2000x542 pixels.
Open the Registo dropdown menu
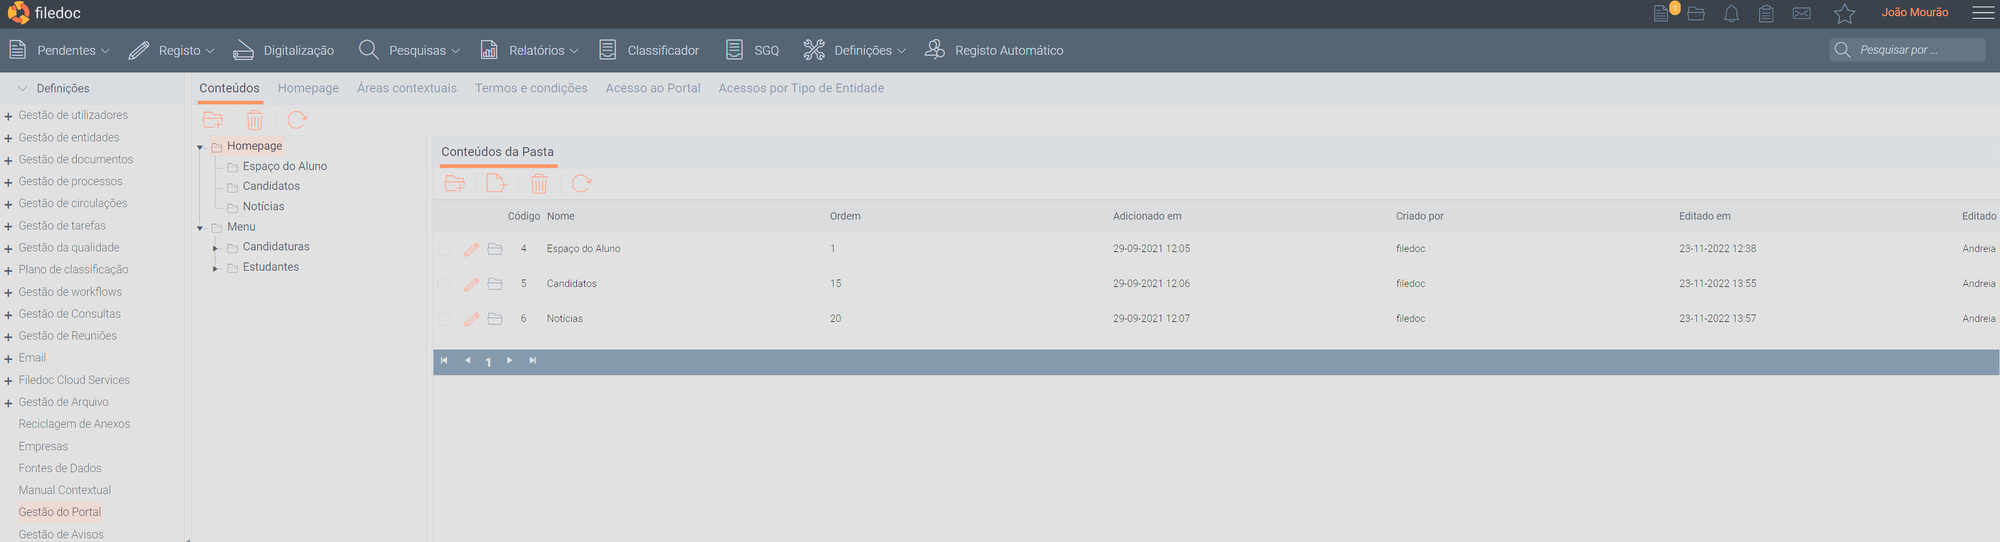[172, 50]
